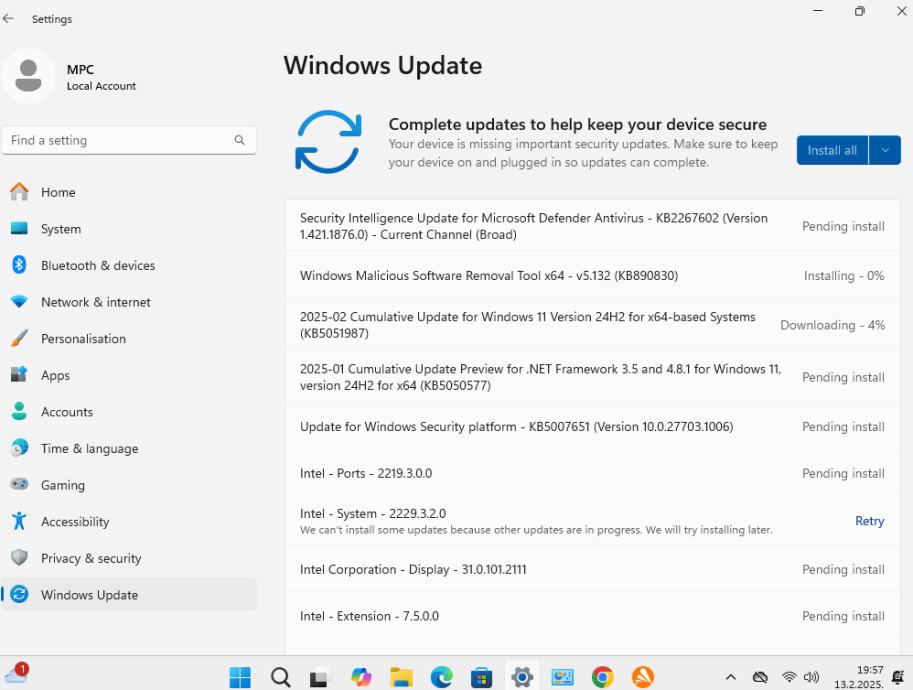The width and height of the screenshot is (913, 690).
Task: Expand the Install all dropdown arrow
Action: pos(885,150)
